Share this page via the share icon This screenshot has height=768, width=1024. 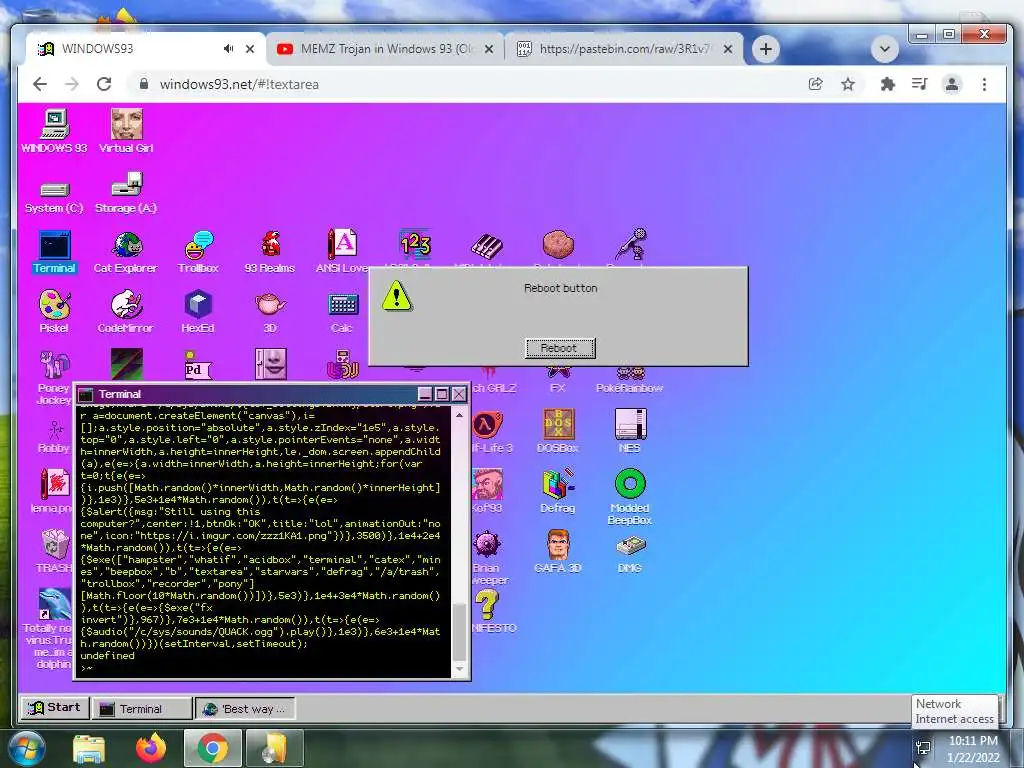coord(815,84)
